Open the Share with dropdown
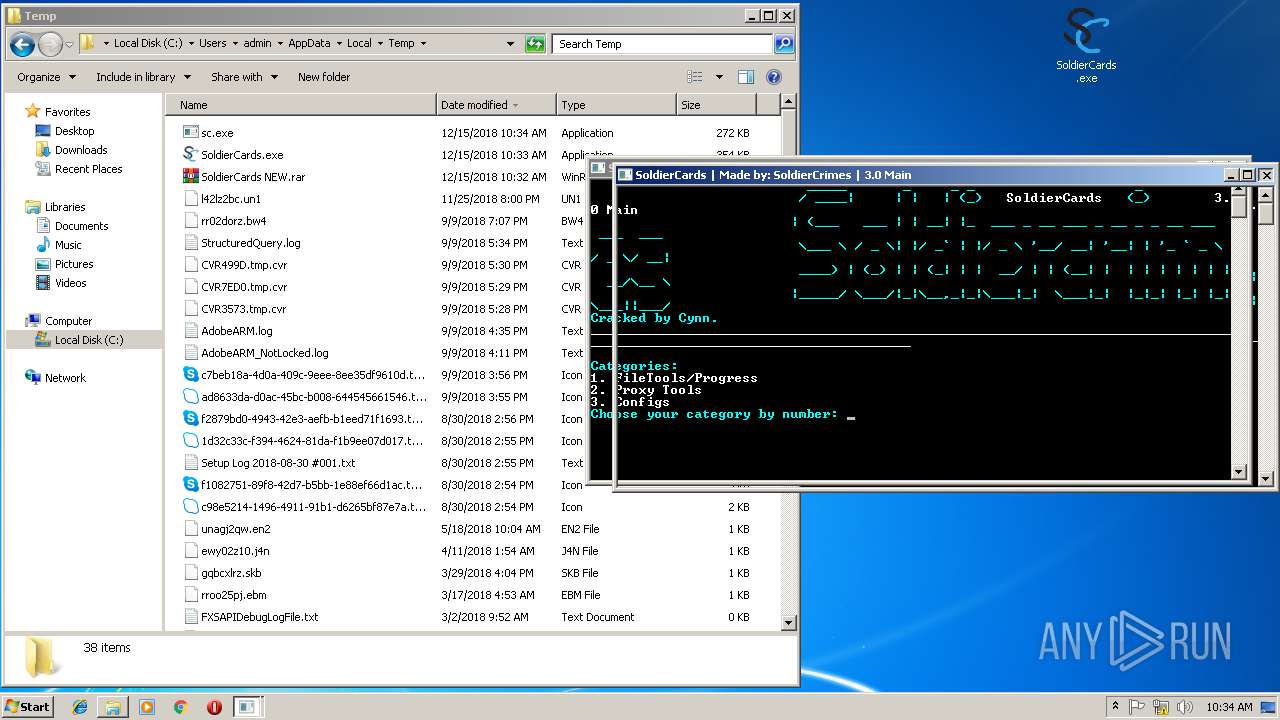1280x720 pixels. click(244, 77)
